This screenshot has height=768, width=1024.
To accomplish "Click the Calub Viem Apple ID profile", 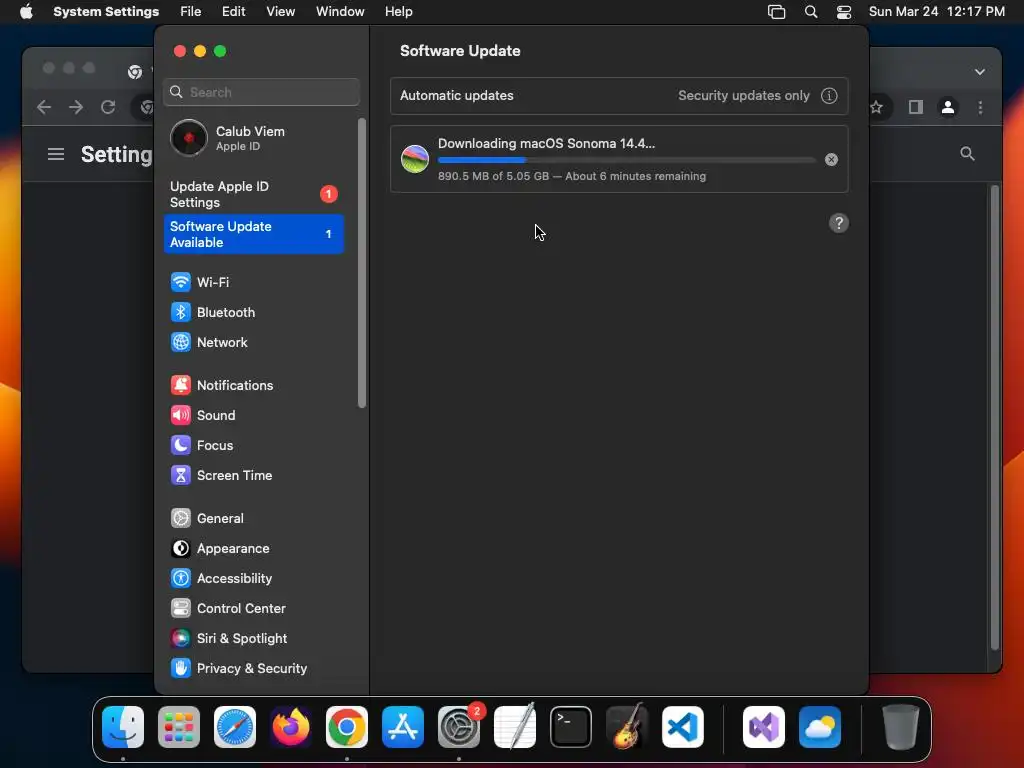I will pyautogui.click(x=255, y=138).
